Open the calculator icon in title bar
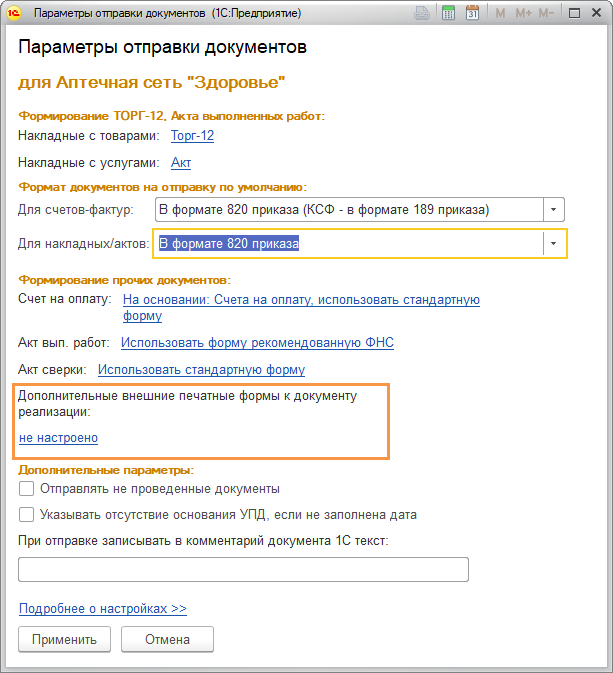This screenshot has width=613, height=673. pyautogui.click(x=448, y=13)
